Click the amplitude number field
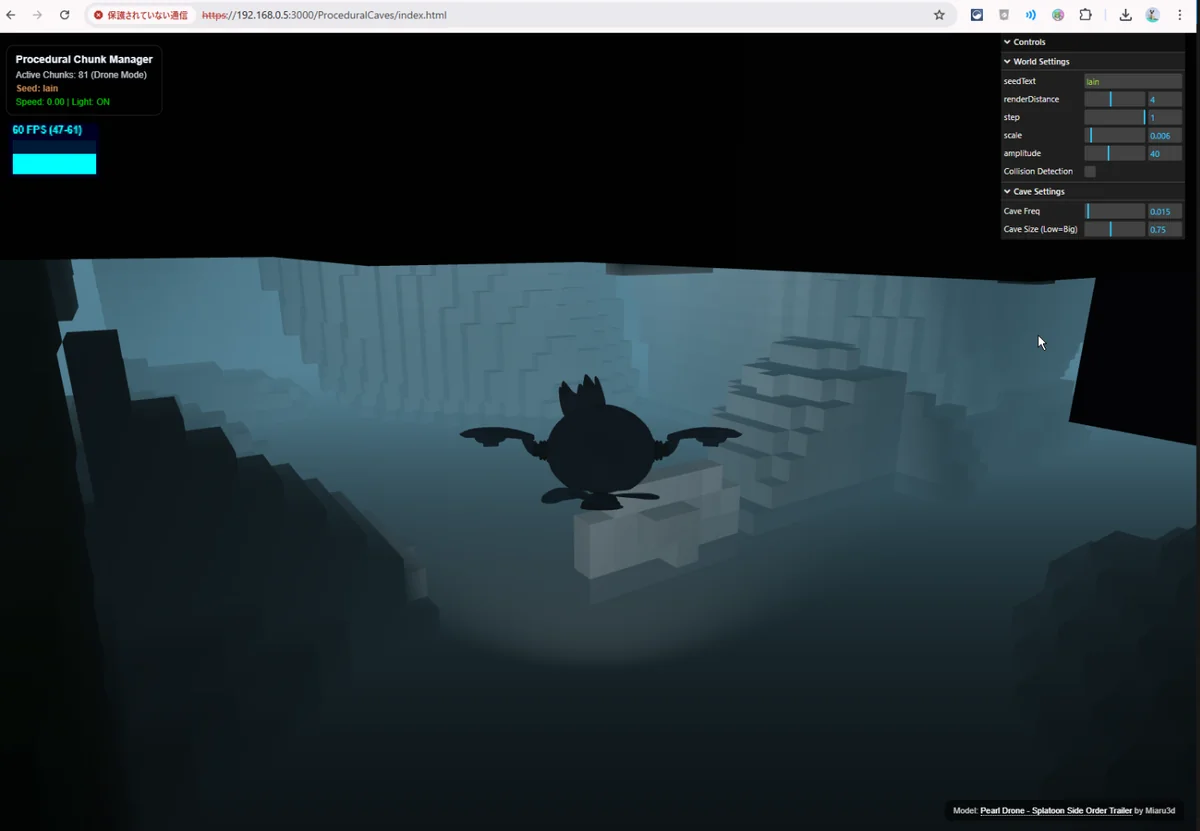Screen dimensions: 1200x831 click(x=1164, y=154)
